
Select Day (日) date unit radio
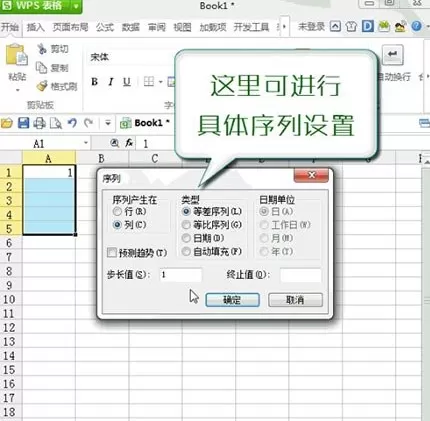click(264, 211)
